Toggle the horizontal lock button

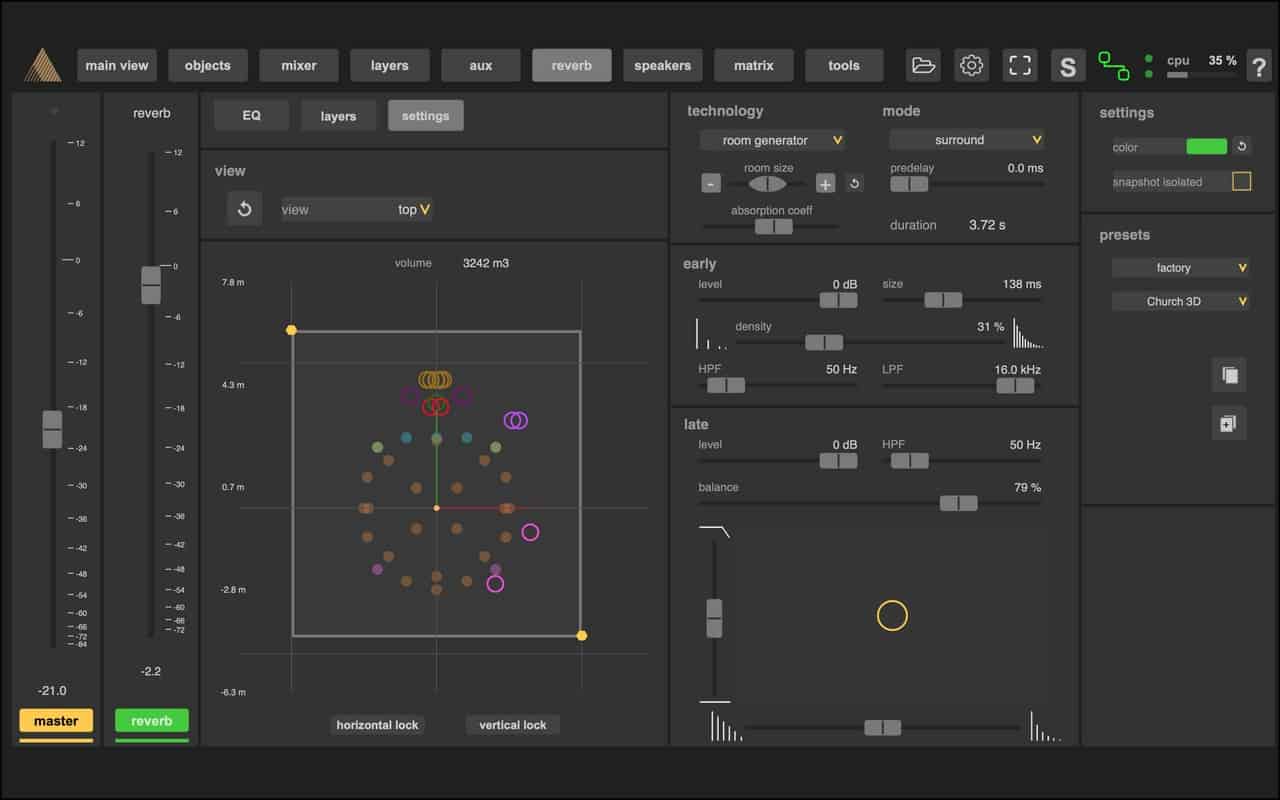click(377, 725)
